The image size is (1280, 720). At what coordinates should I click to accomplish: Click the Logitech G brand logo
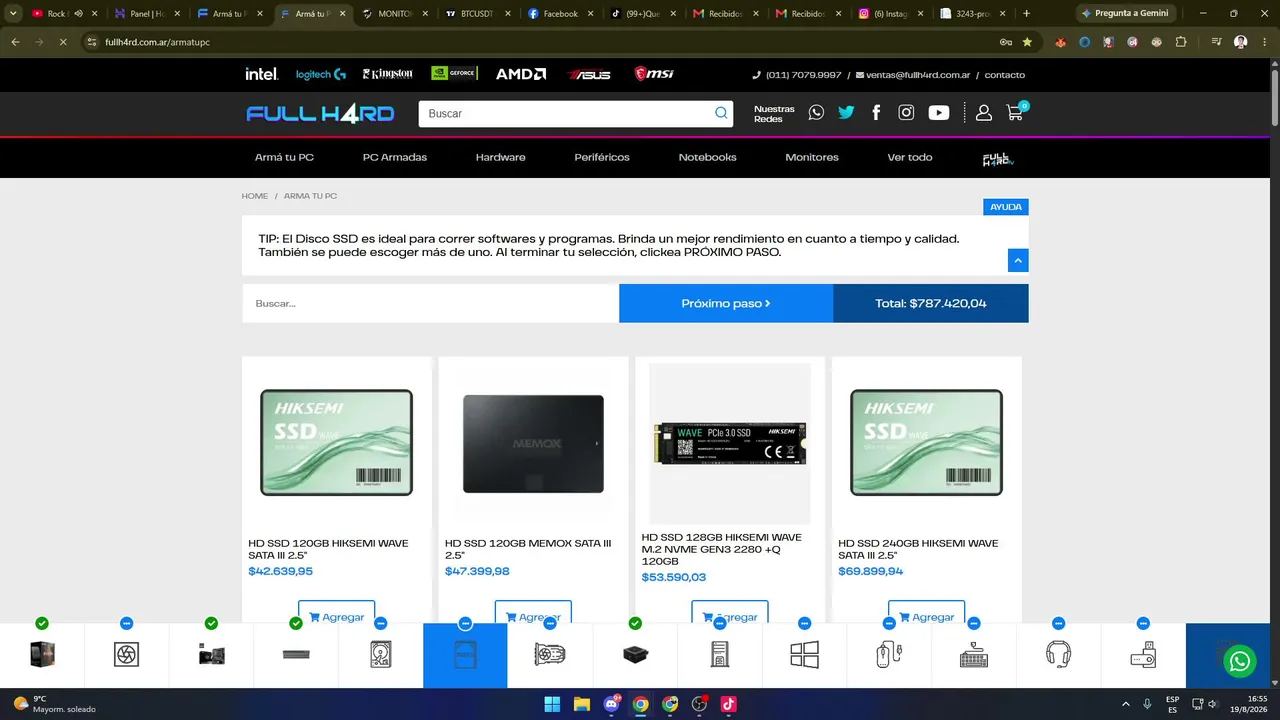click(x=321, y=74)
